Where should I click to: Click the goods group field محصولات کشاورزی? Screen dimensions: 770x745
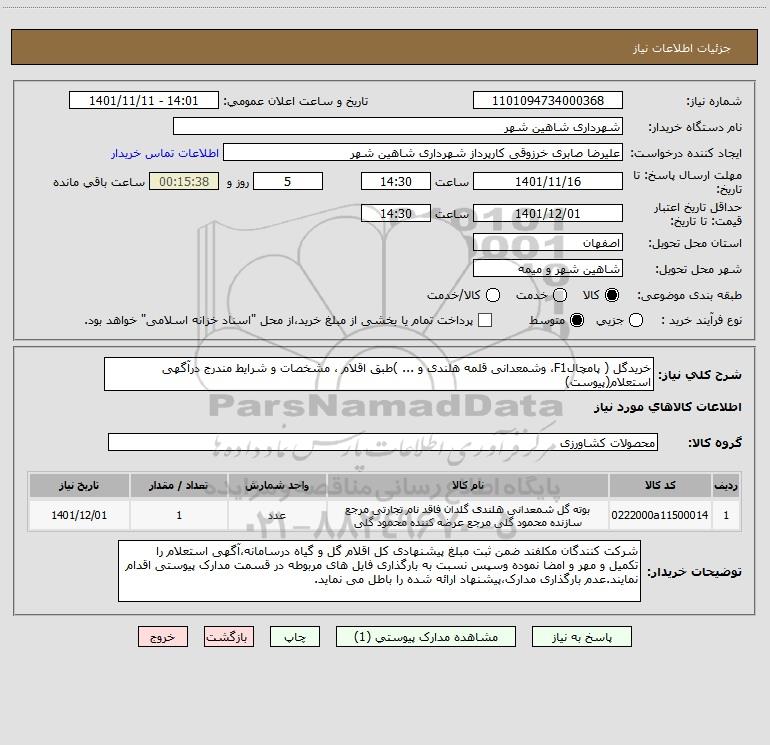[383, 442]
